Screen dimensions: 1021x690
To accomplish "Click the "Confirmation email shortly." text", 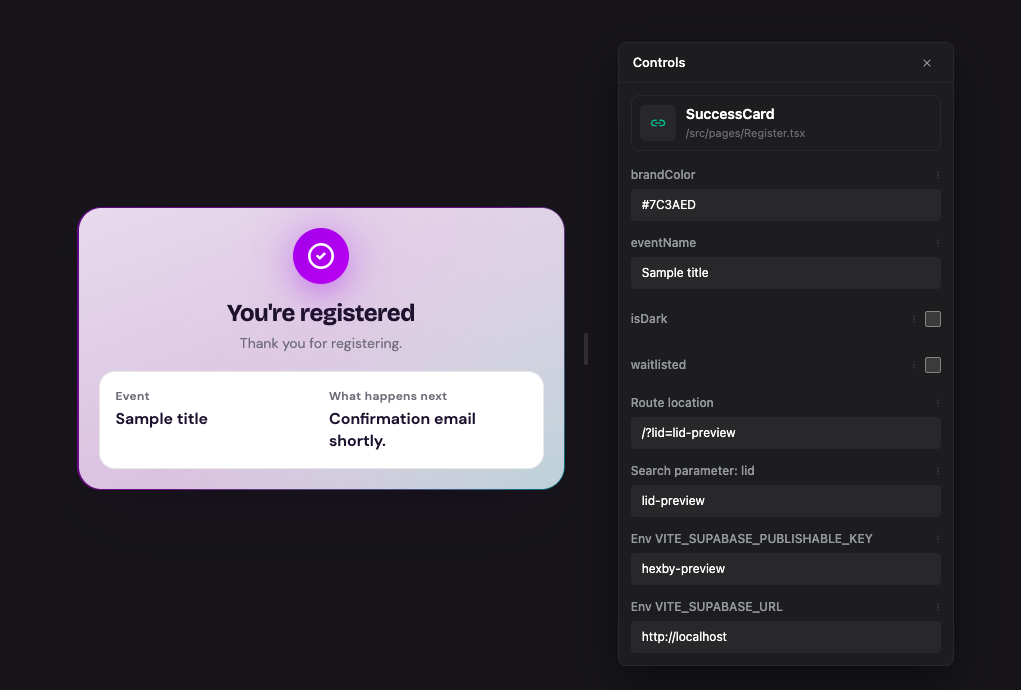I will pos(402,430).
